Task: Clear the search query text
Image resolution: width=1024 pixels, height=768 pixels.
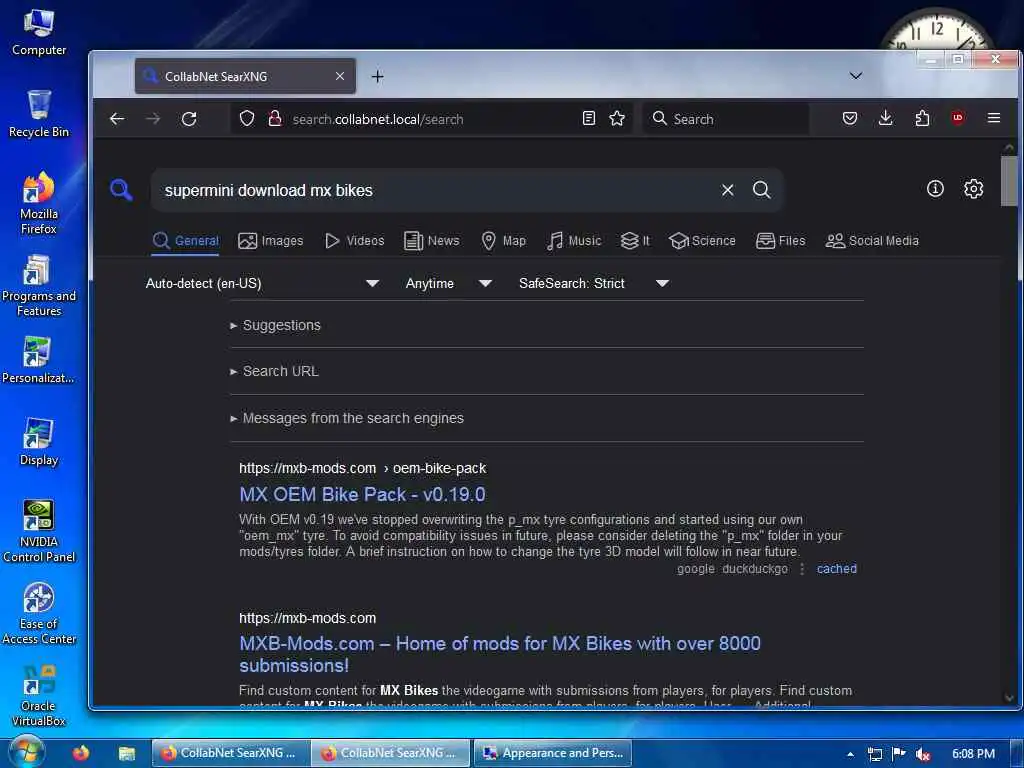Action: click(728, 190)
